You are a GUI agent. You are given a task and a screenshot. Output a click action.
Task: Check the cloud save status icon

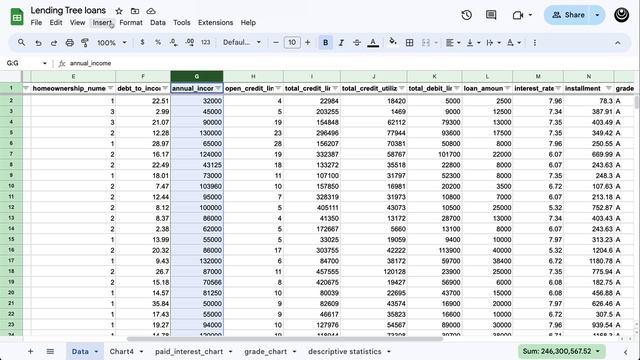(151, 11)
